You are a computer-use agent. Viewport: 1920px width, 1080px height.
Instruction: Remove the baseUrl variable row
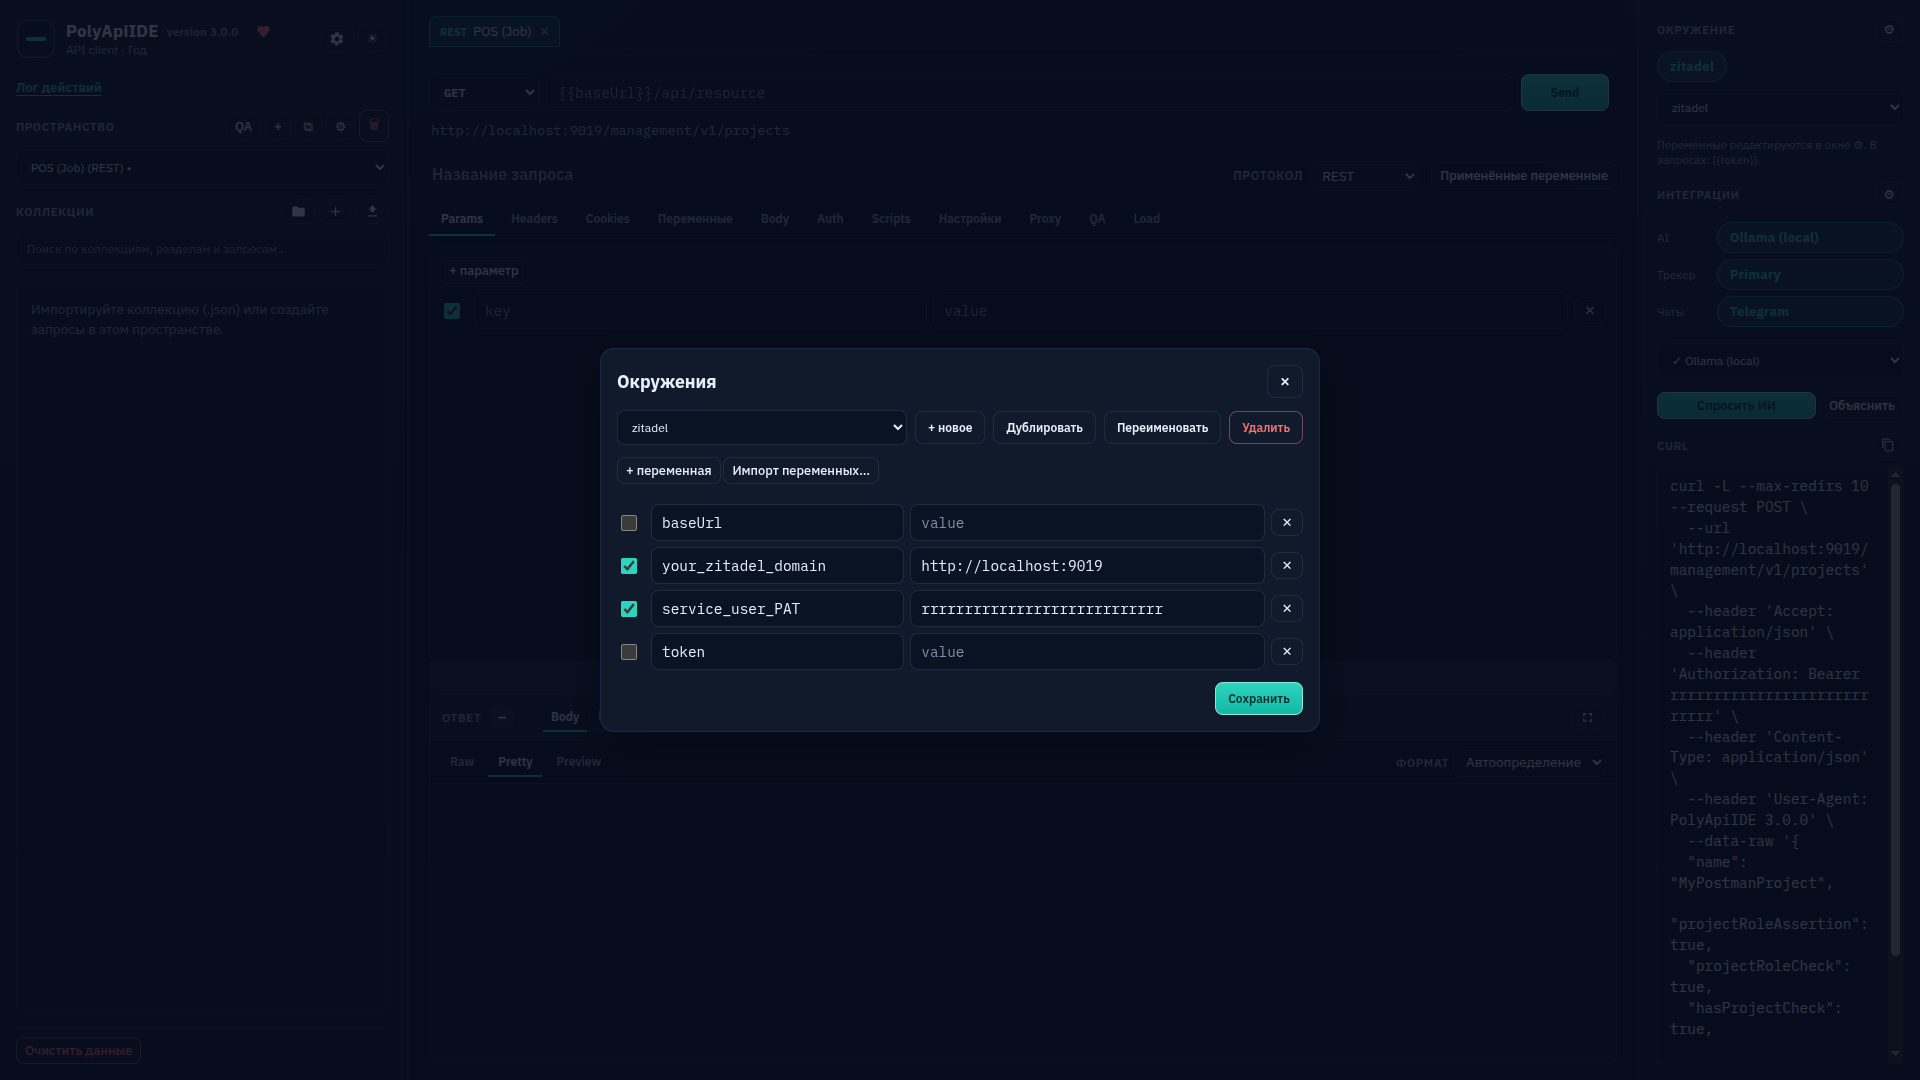click(1286, 523)
